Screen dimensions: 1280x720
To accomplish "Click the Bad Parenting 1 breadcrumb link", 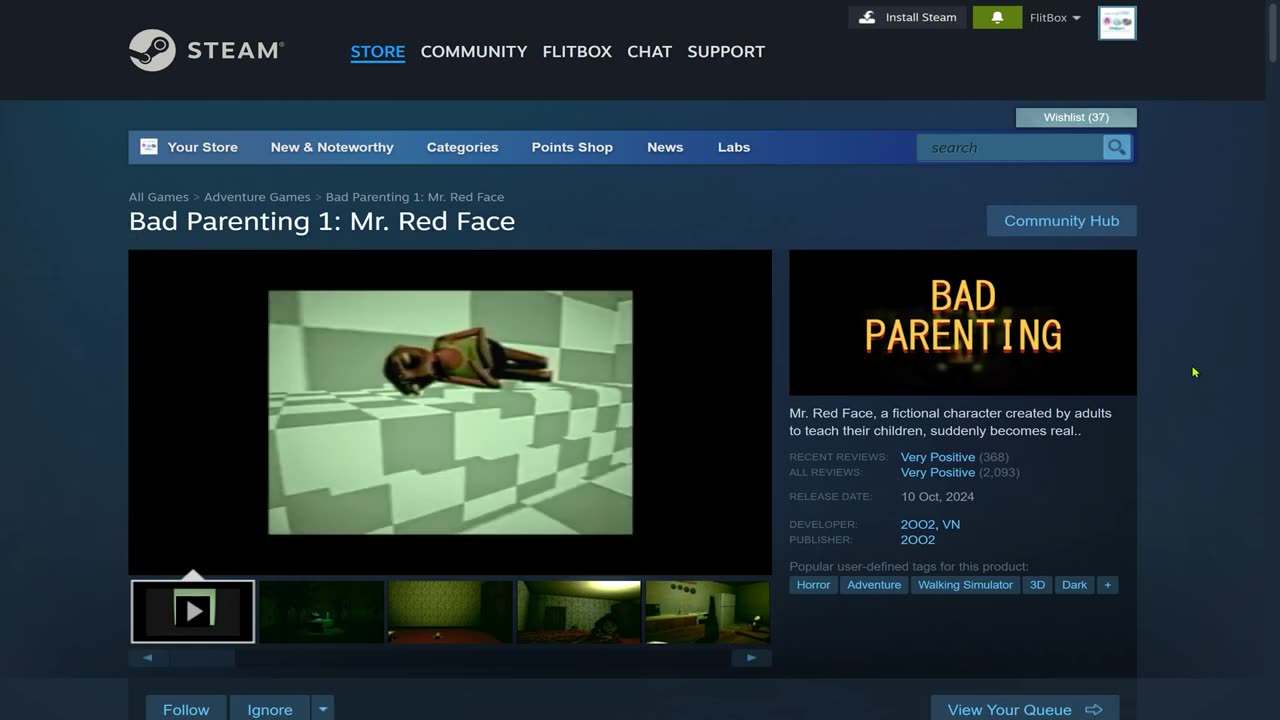I will (415, 197).
